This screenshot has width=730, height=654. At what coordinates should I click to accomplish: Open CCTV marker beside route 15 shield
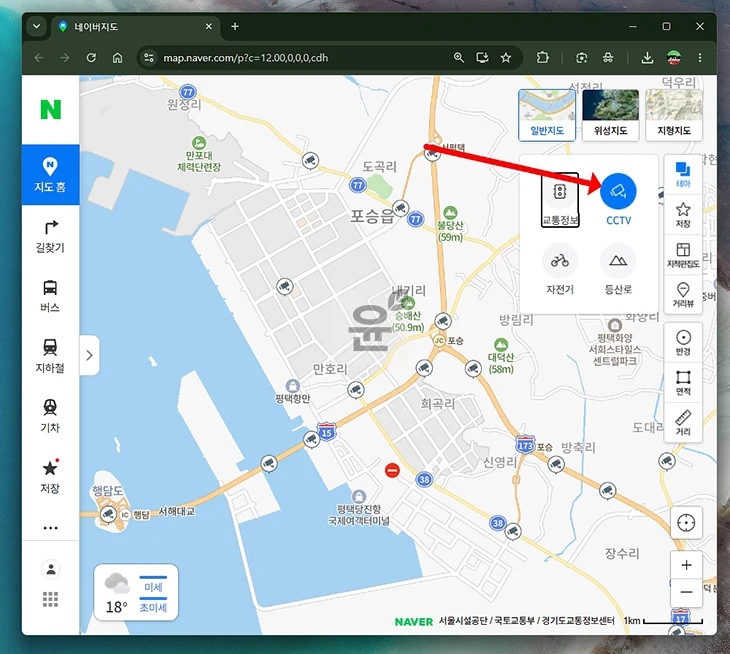(311, 439)
